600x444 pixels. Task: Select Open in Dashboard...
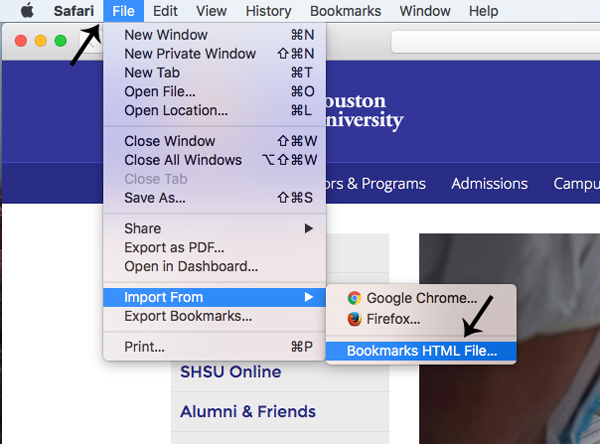click(214, 266)
